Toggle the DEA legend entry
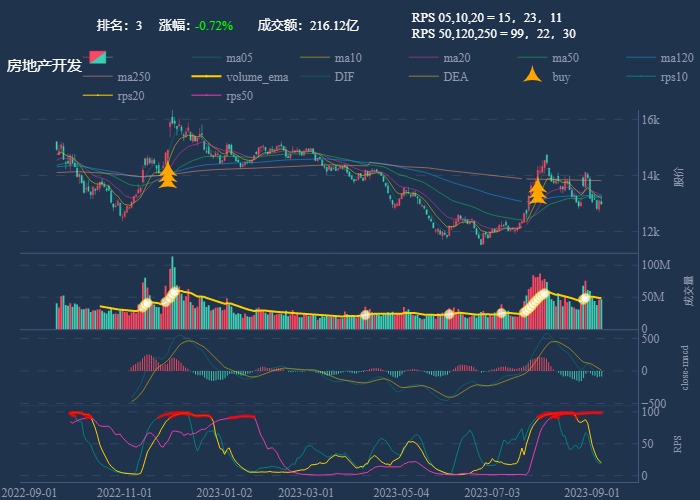 tap(424, 77)
